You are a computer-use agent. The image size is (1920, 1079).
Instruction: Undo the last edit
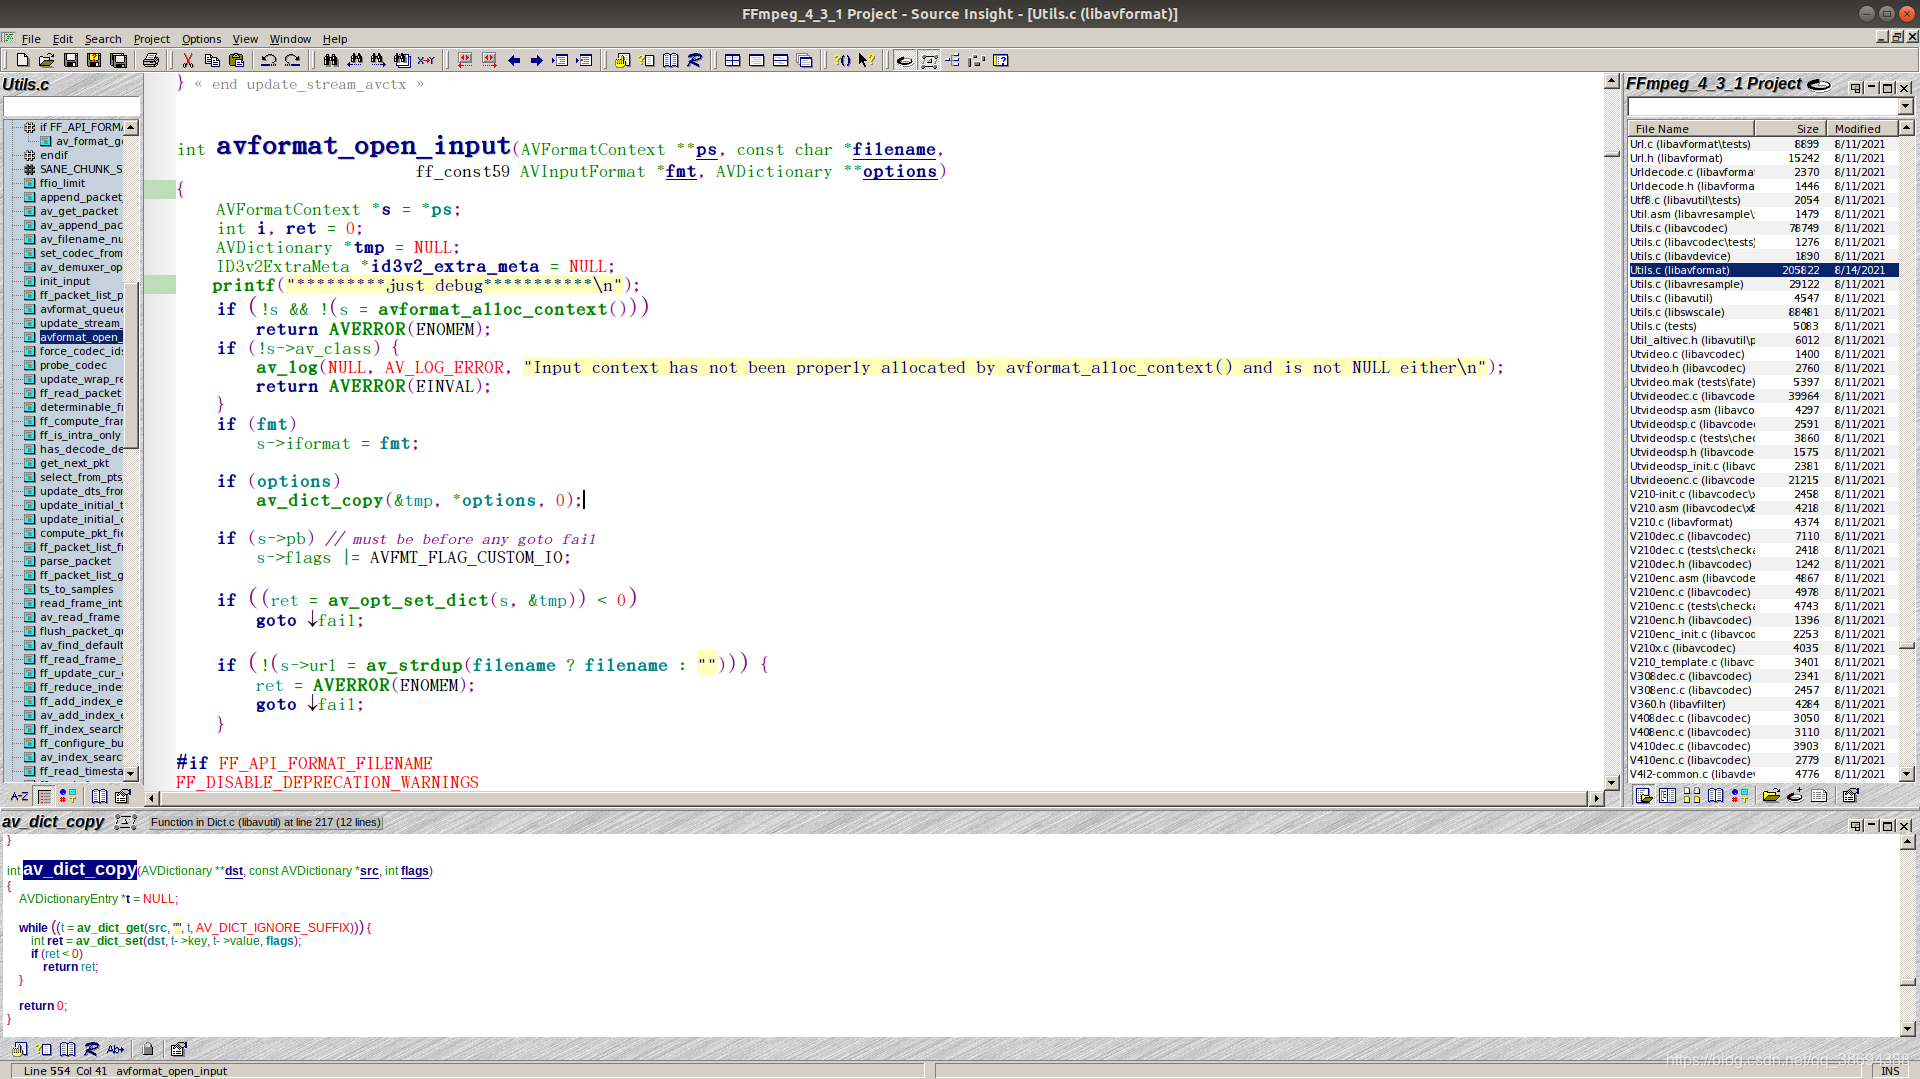[x=269, y=60]
